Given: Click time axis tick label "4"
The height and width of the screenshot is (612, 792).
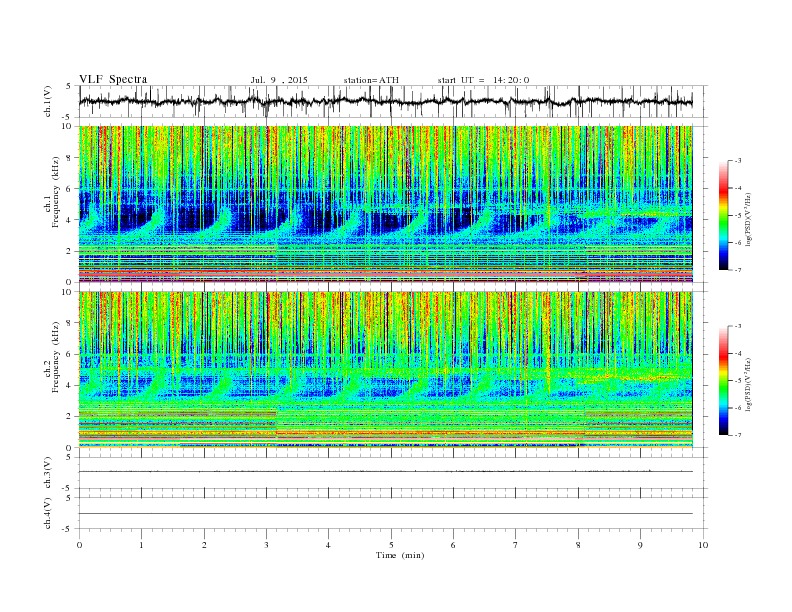Looking at the screenshot, I should click(328, 545).
